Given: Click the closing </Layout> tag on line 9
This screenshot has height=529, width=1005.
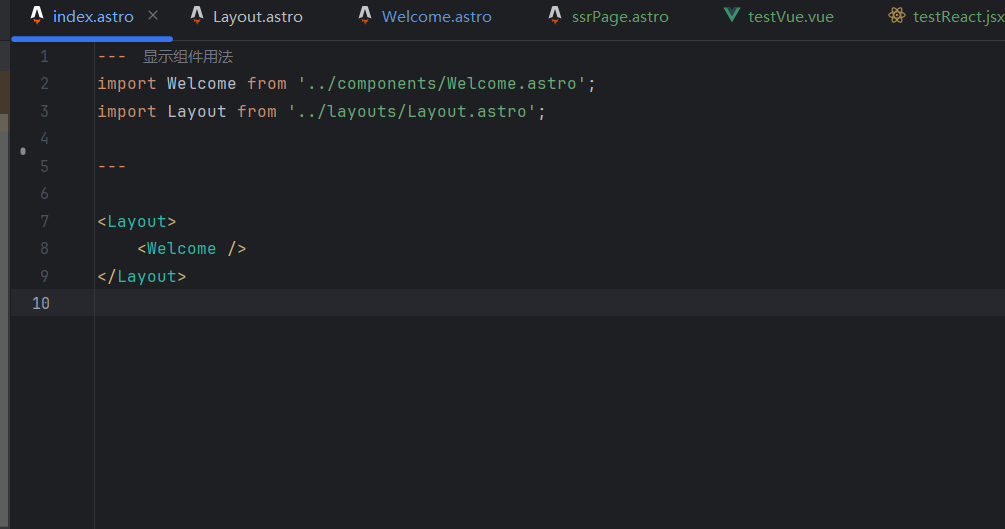Looking at the screenshot, I should point(142,276).
